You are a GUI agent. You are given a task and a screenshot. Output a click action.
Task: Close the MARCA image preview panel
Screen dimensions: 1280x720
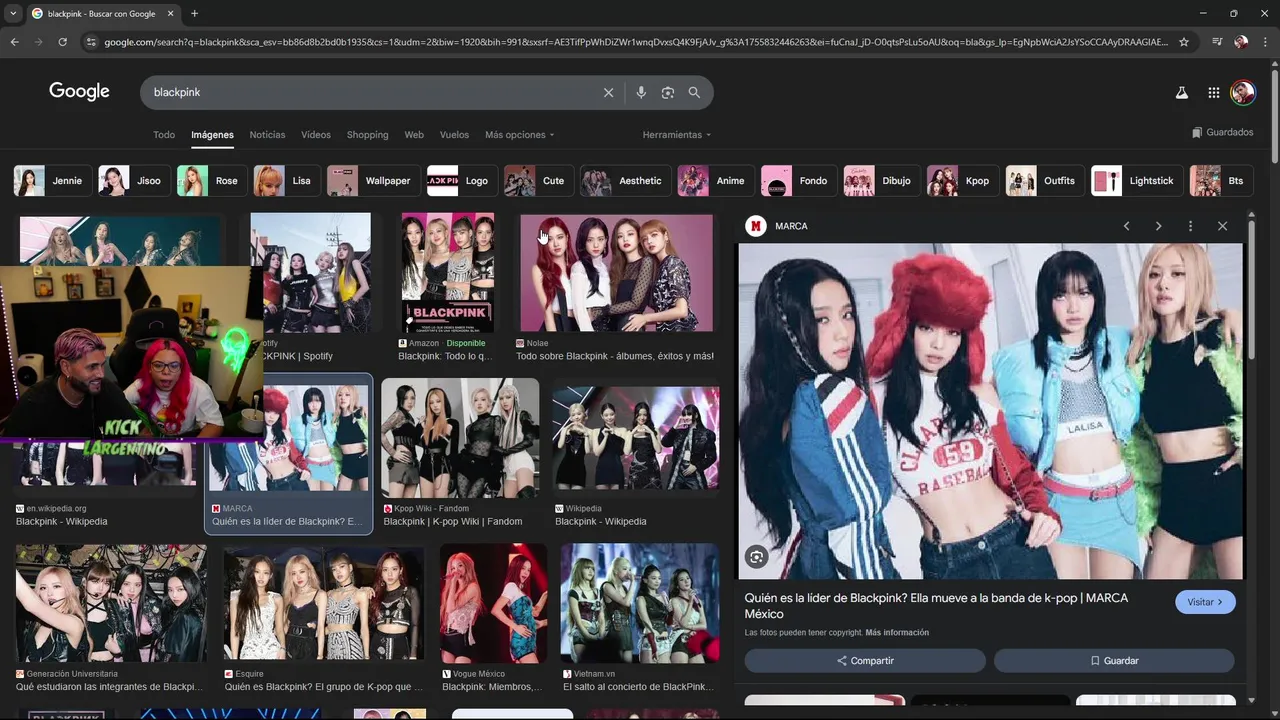pos(1222,226)
